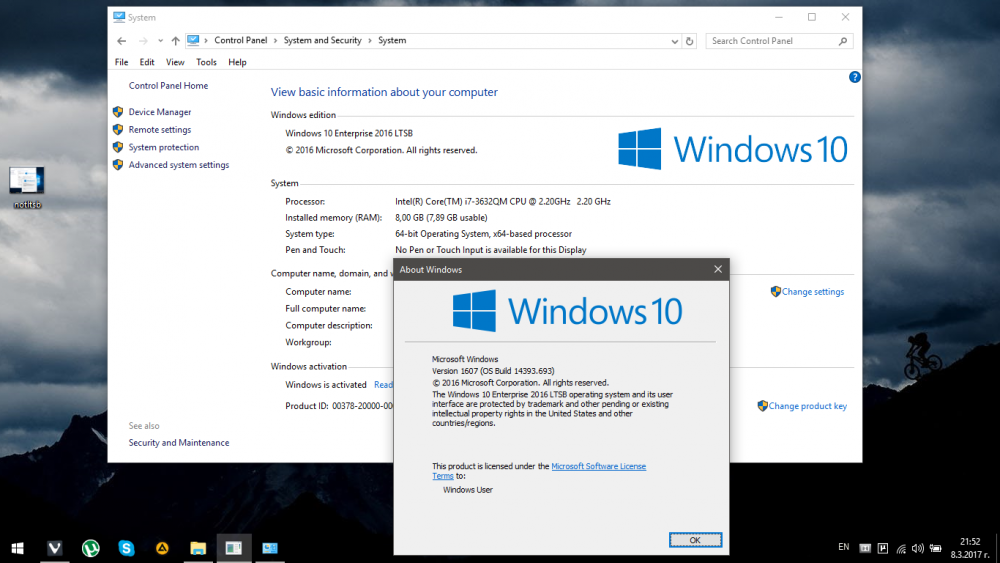1000x563 pixels.
Task: Open Remote settings link
Action: coord(159,129)
